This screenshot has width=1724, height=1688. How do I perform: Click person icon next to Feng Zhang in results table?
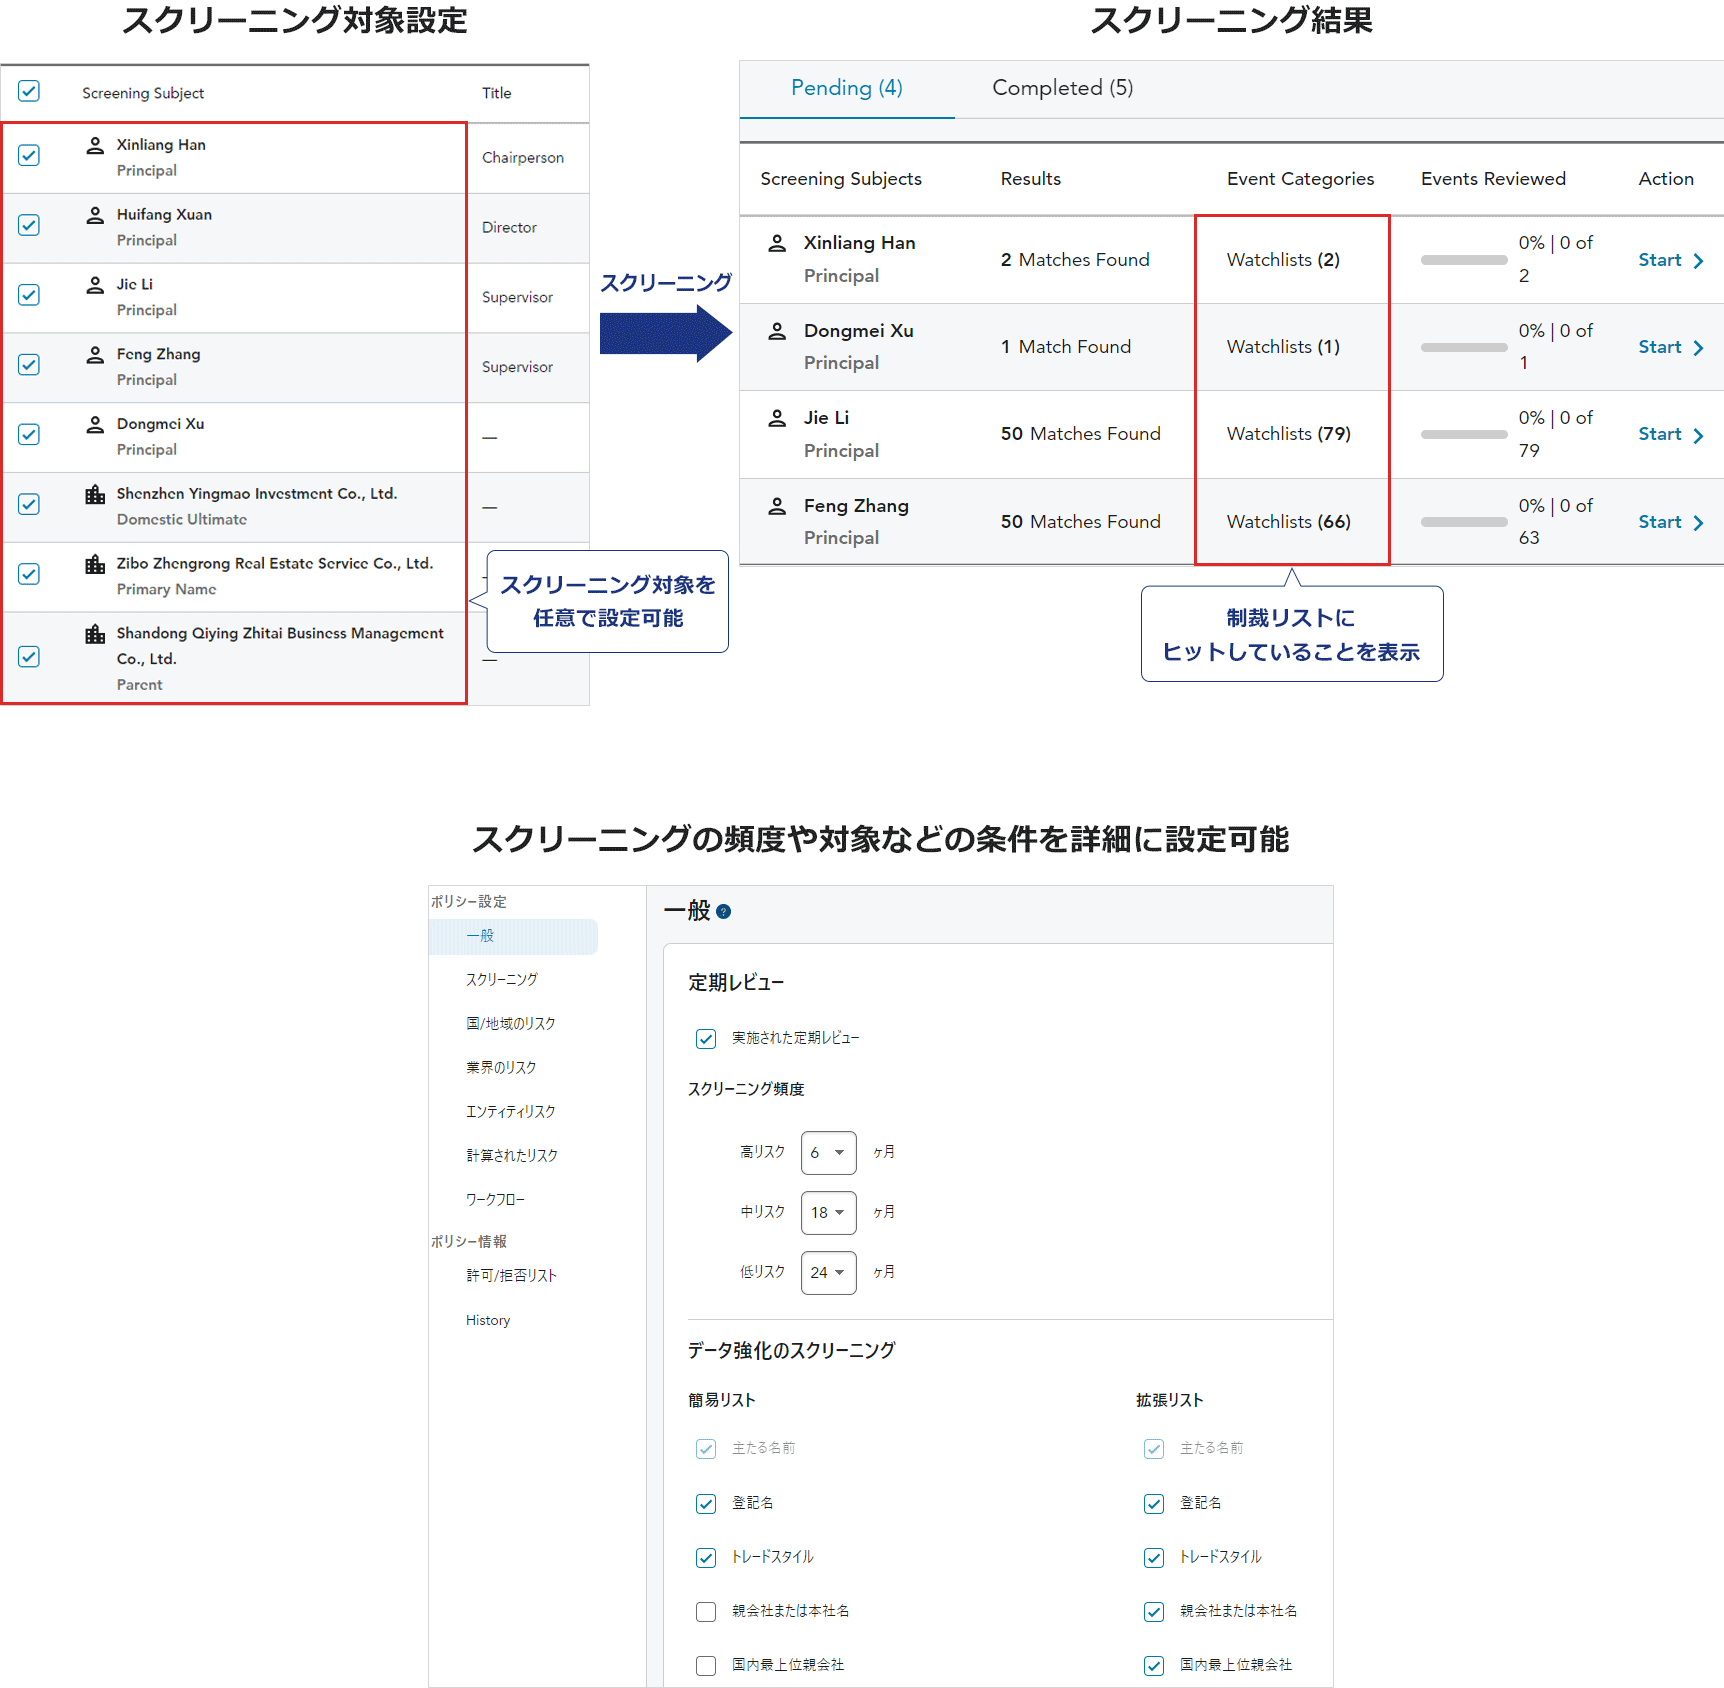pos(777,506)
